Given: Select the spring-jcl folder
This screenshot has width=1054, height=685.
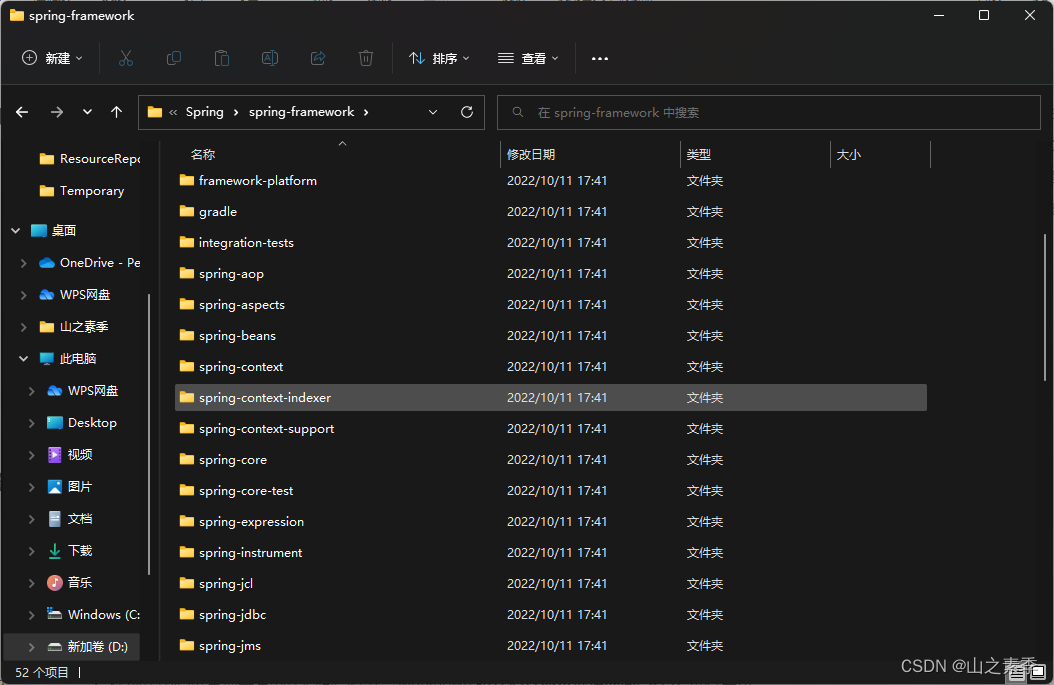Looking at the screenshot, I should [x=551, y=583].
